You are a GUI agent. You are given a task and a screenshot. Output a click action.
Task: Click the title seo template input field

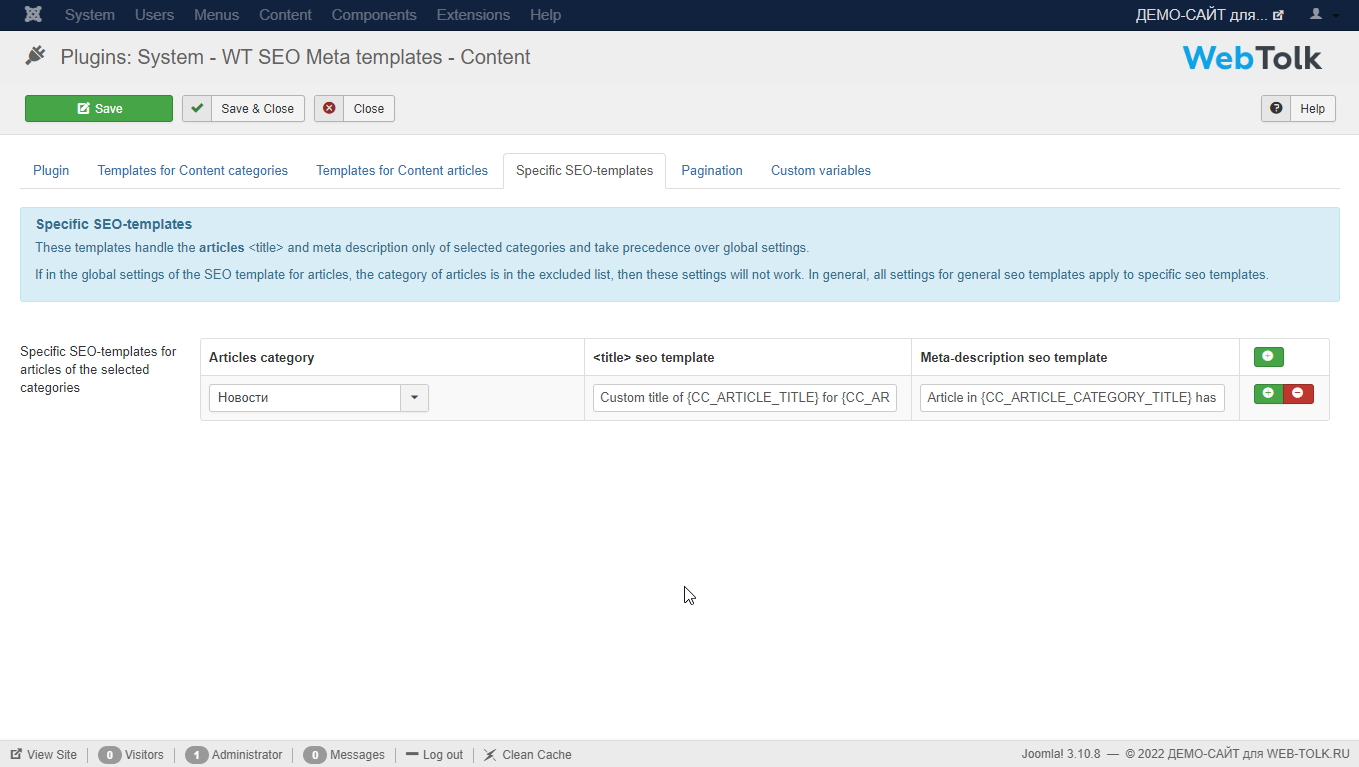pos(745,398)
